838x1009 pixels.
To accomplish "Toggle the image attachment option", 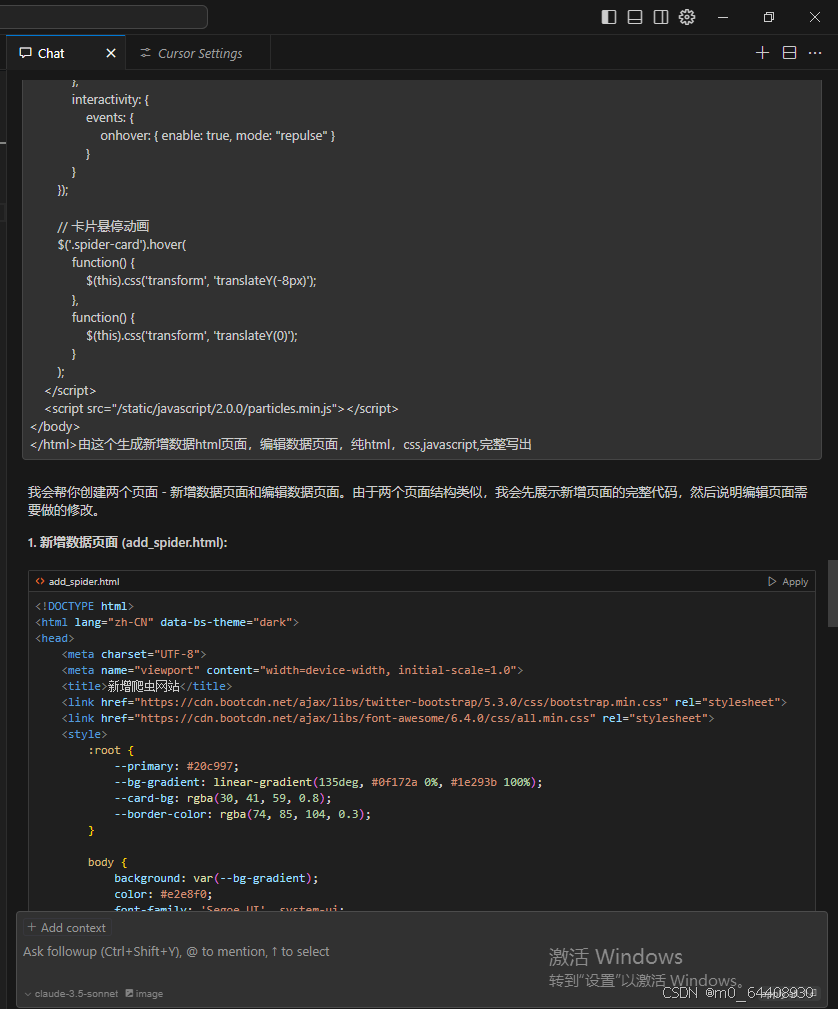I will point(144,994).
